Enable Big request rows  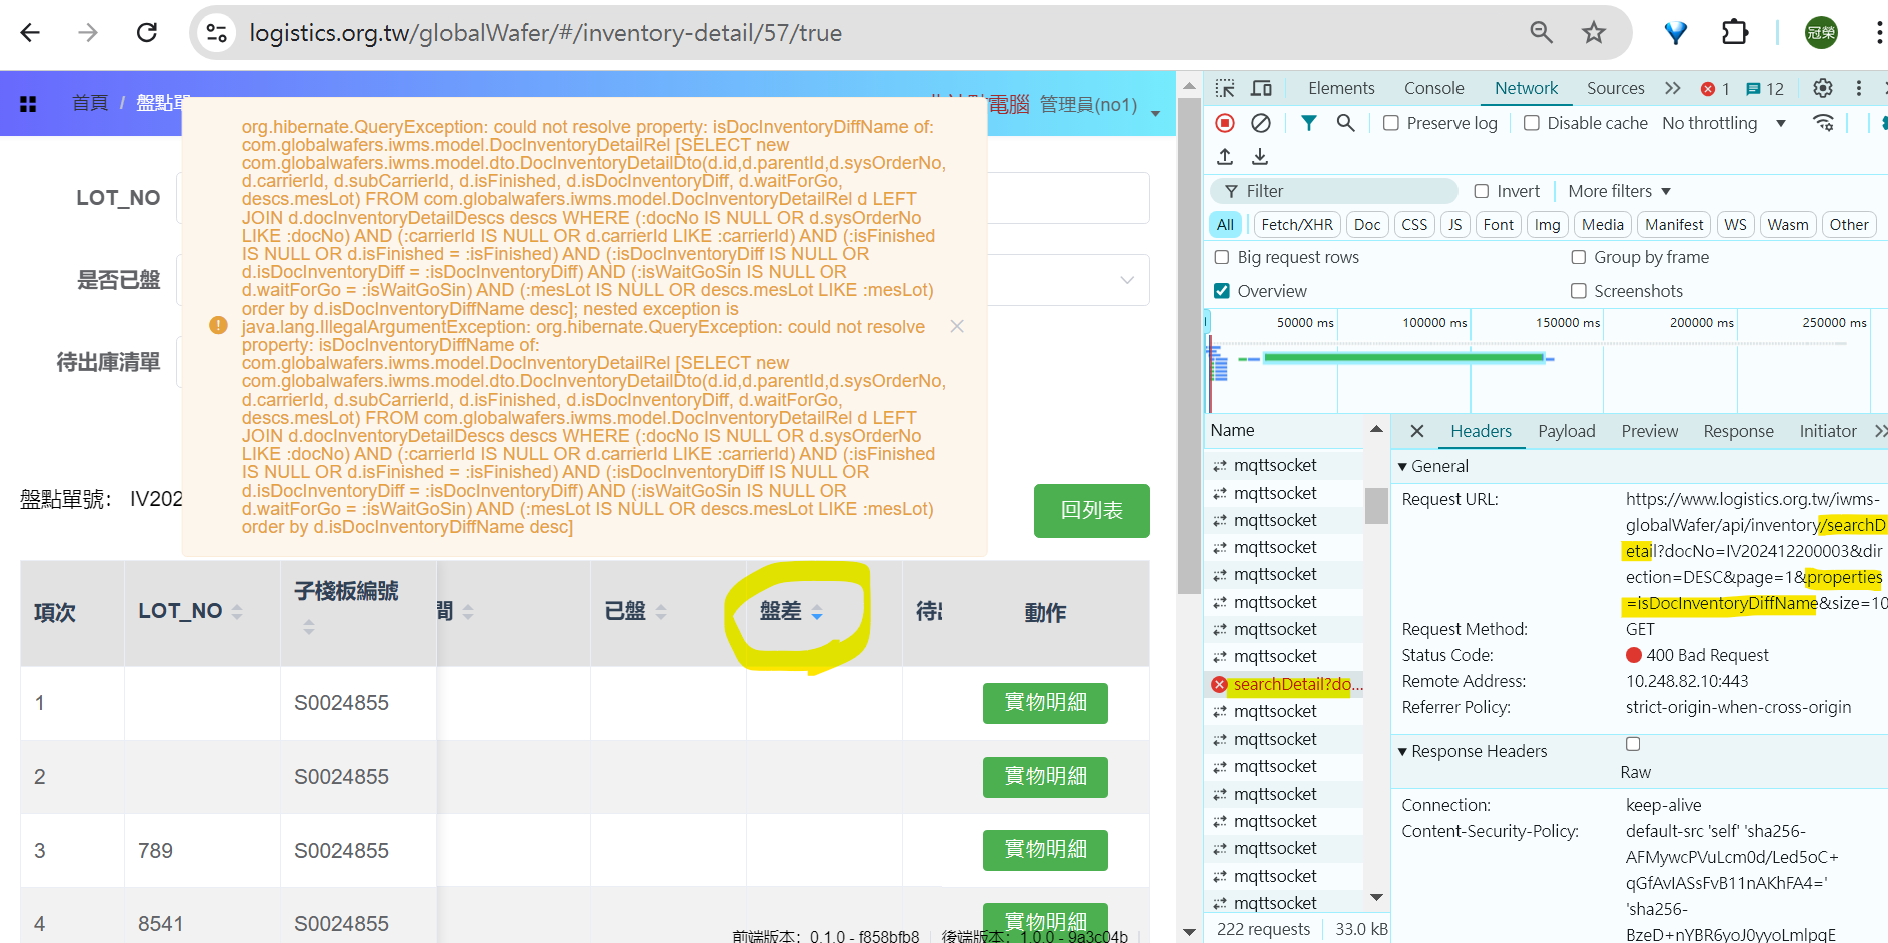pos(1222,257)
